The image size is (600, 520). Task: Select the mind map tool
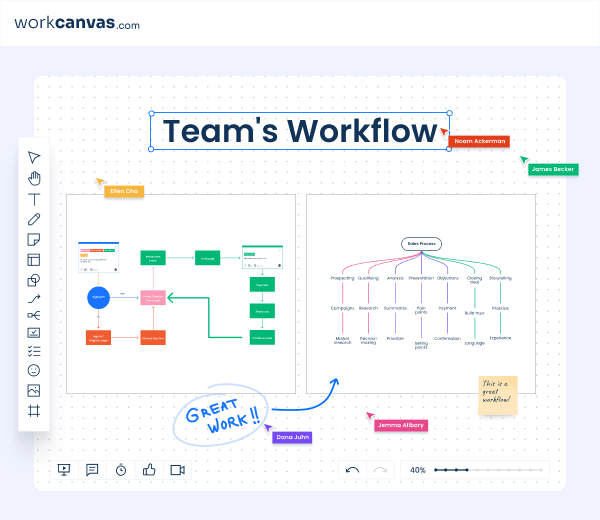coord(34,315)
